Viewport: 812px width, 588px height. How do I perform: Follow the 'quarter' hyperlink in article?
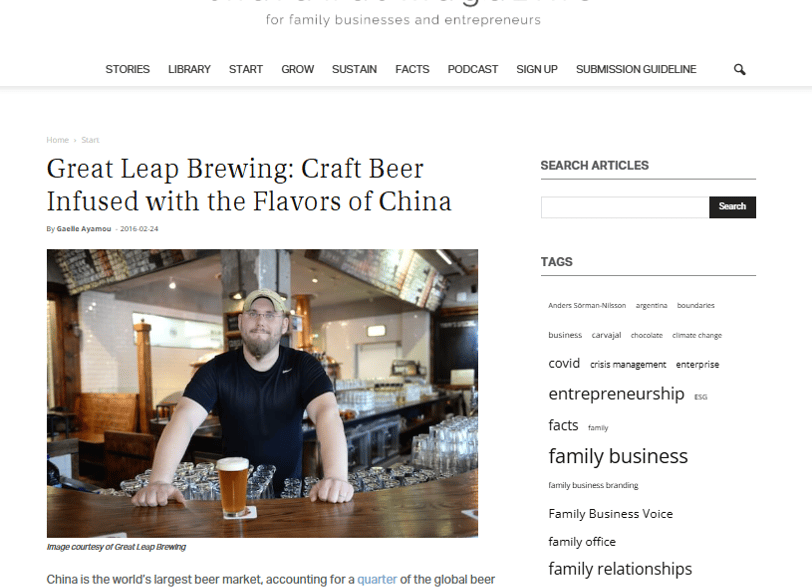tap(377, 579)
